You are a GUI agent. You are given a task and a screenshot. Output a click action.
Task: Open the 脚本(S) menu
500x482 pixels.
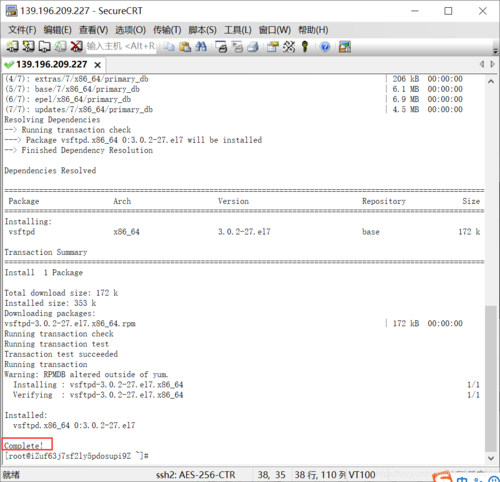(x=202, y=30)
